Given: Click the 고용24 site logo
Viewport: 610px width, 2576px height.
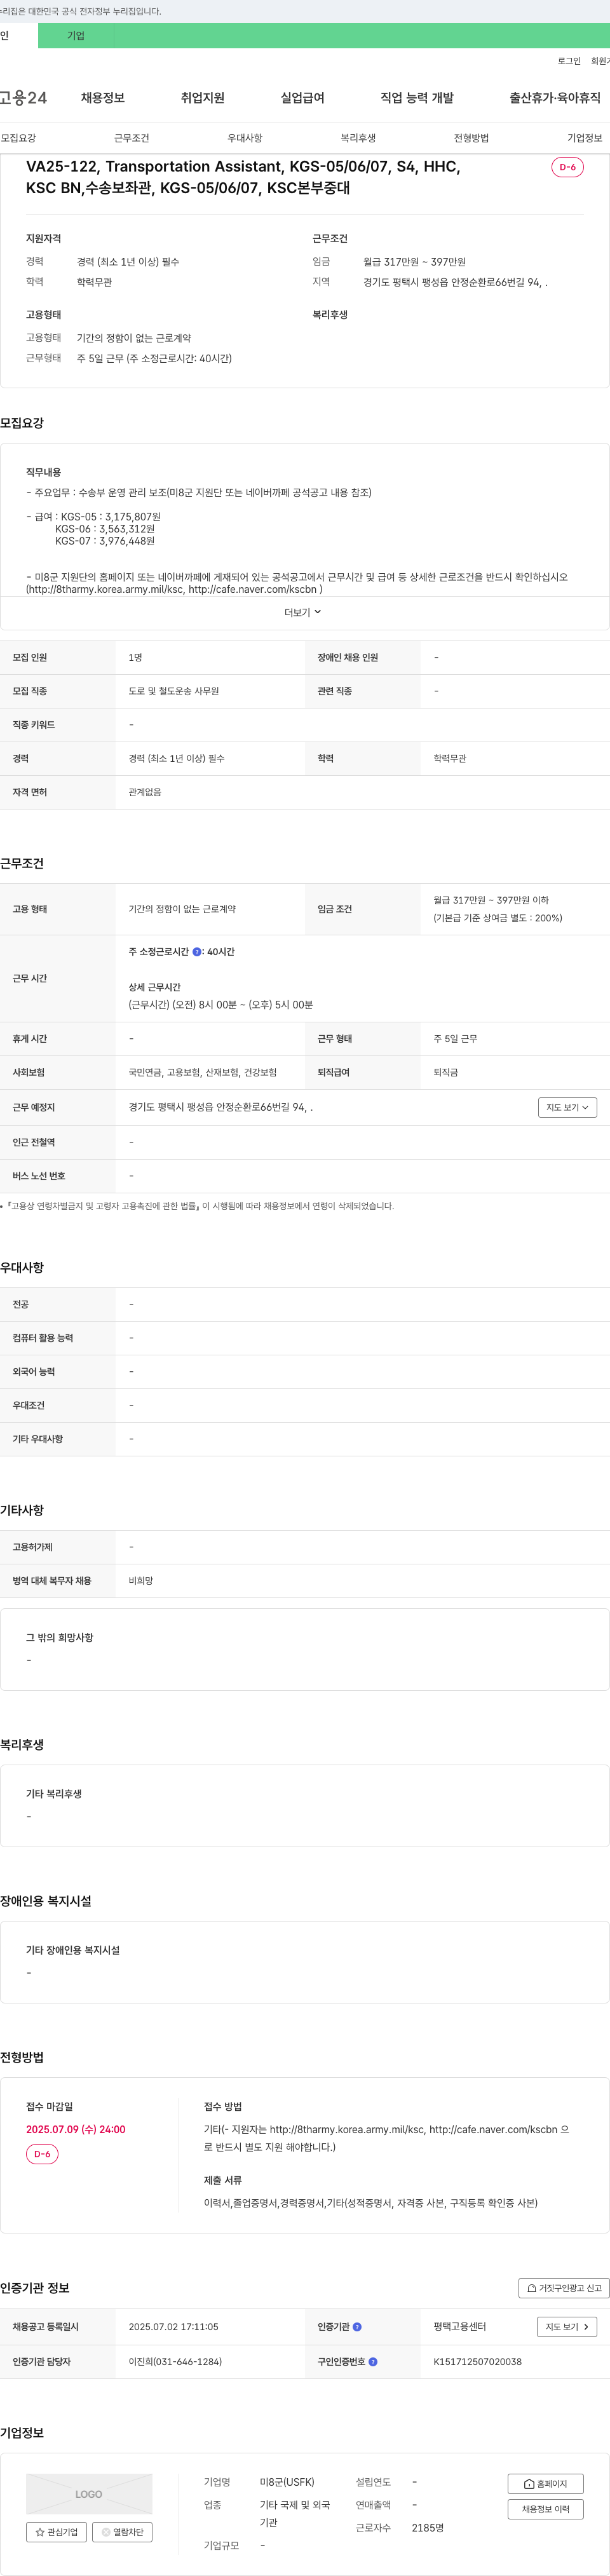Looking at the screenshot, I should (23, 98).
